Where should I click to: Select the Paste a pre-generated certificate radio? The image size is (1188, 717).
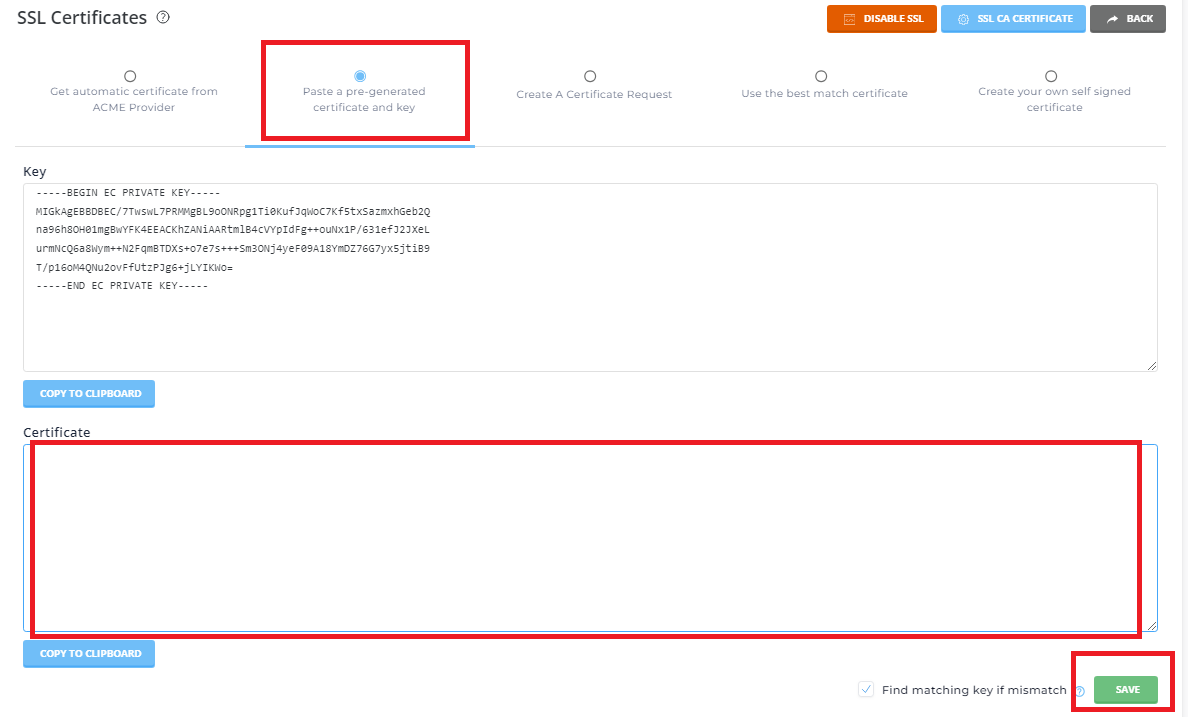click(360, 76)
